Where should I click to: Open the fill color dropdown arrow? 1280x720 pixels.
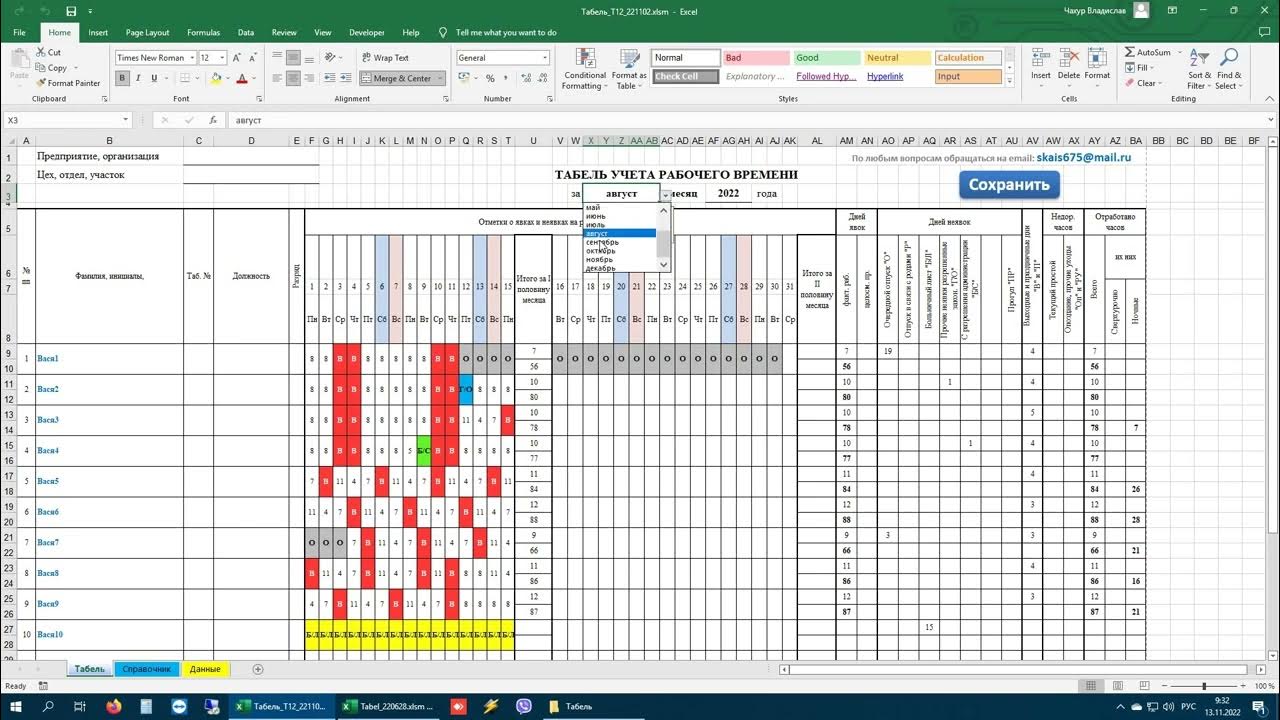pos(226,79)
